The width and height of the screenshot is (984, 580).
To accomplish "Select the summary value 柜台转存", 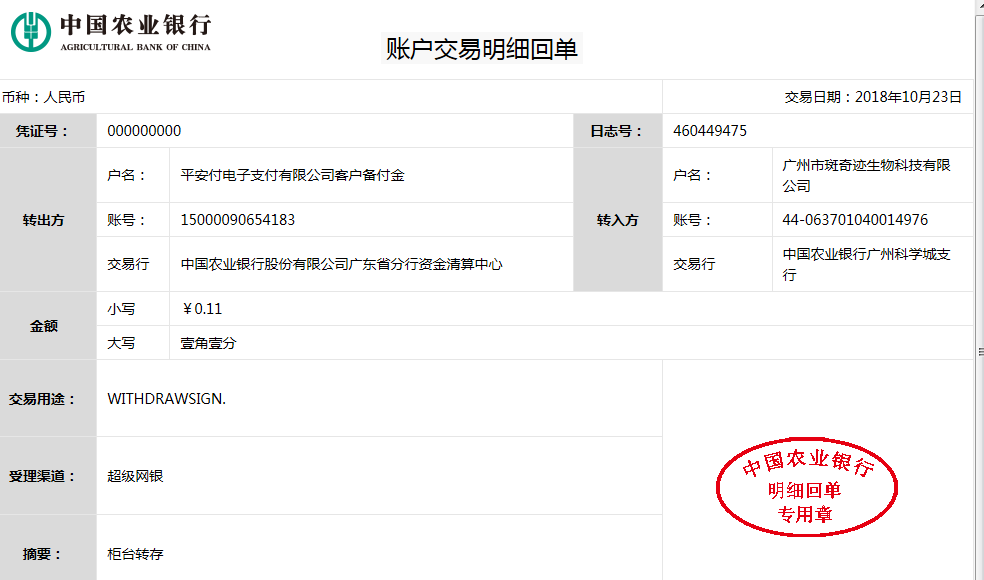I will 136,554.
